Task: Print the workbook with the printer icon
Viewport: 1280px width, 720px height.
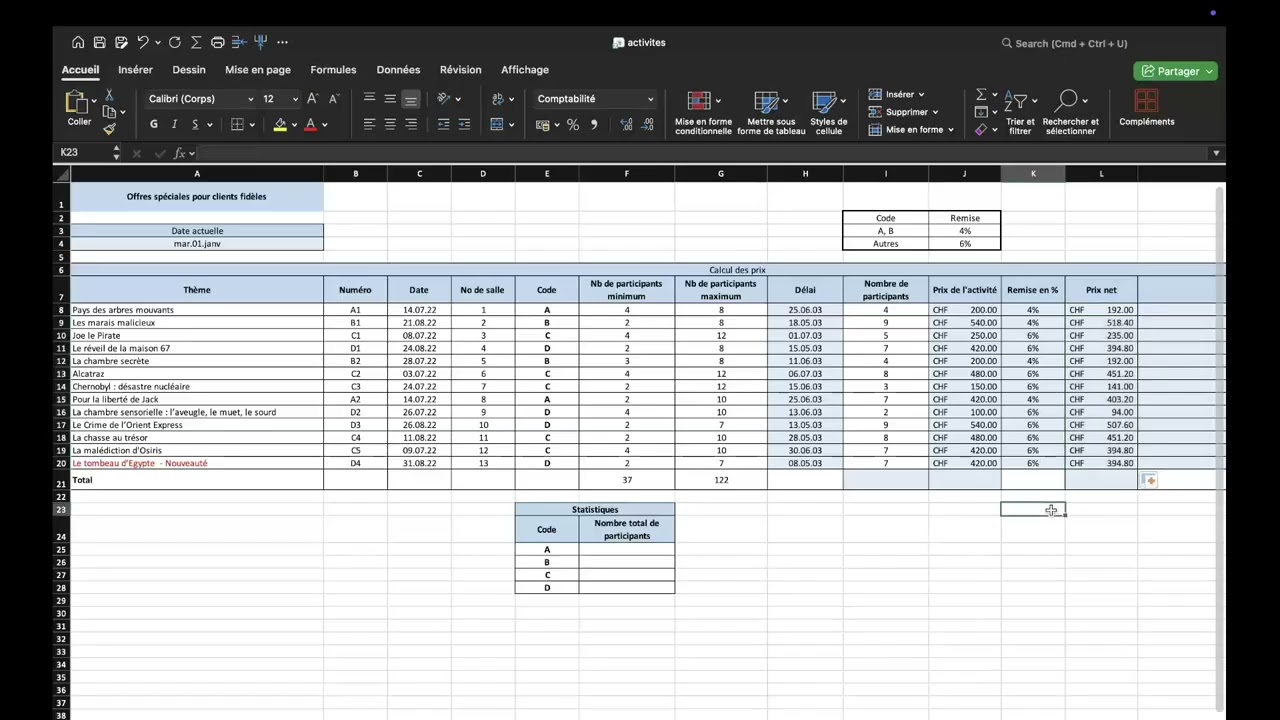Action: (x=217, y=42)
